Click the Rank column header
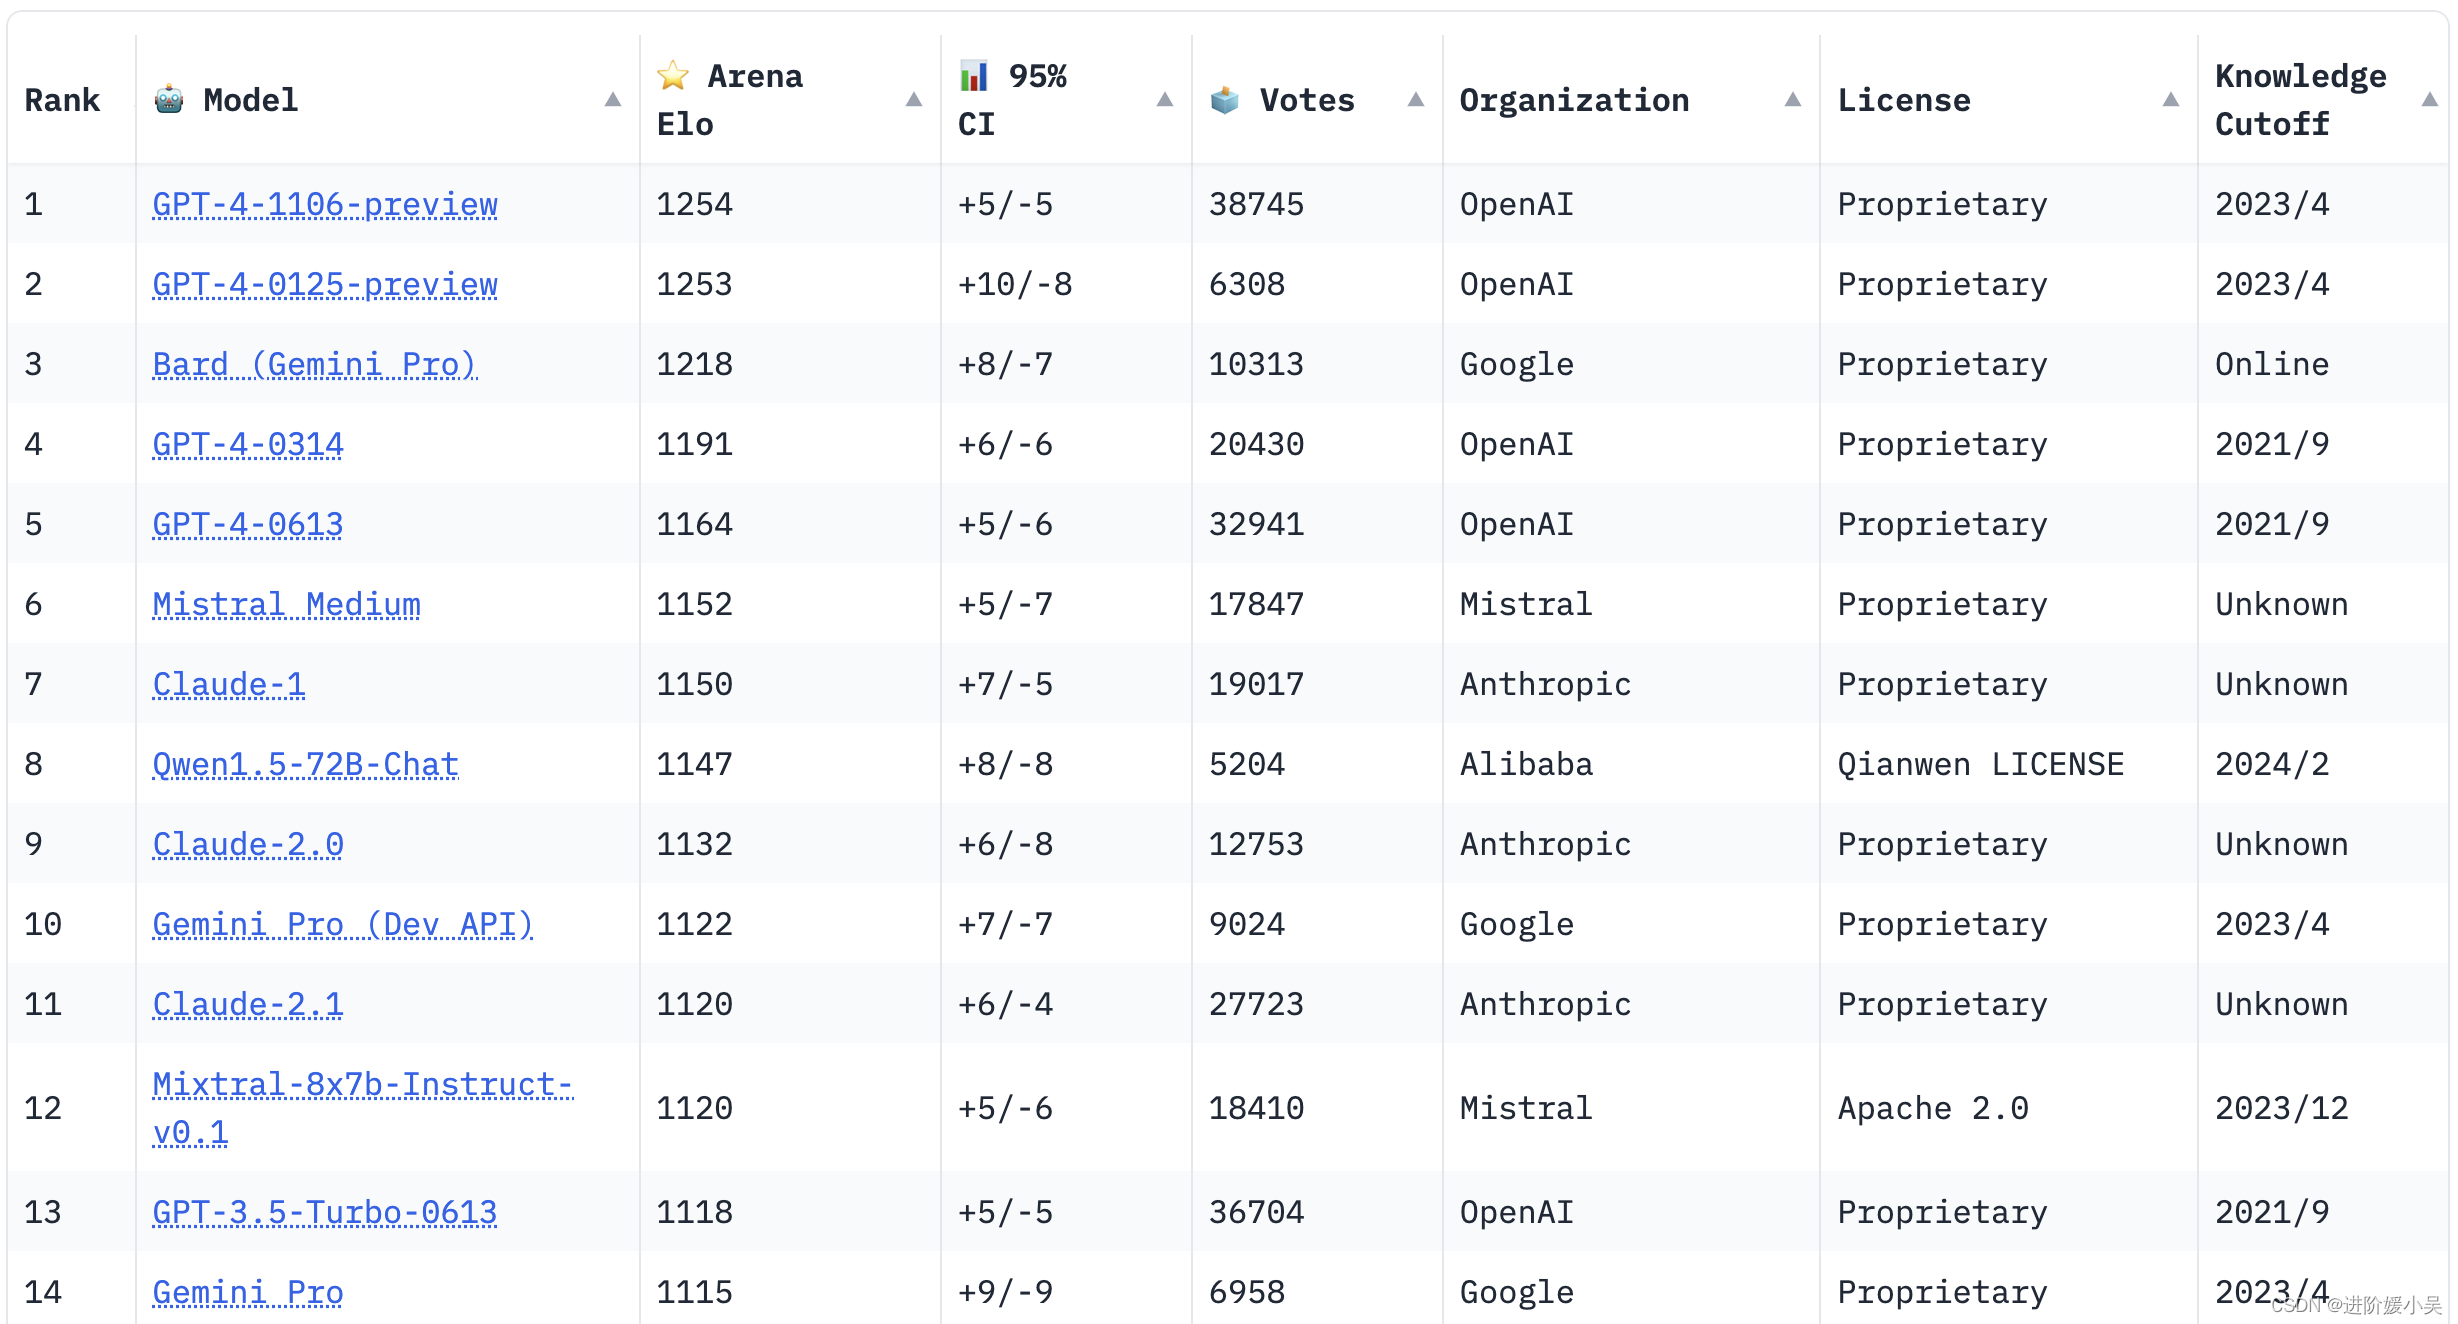2458x1324 pixels. pyautogui.click(x=62, y=100)
